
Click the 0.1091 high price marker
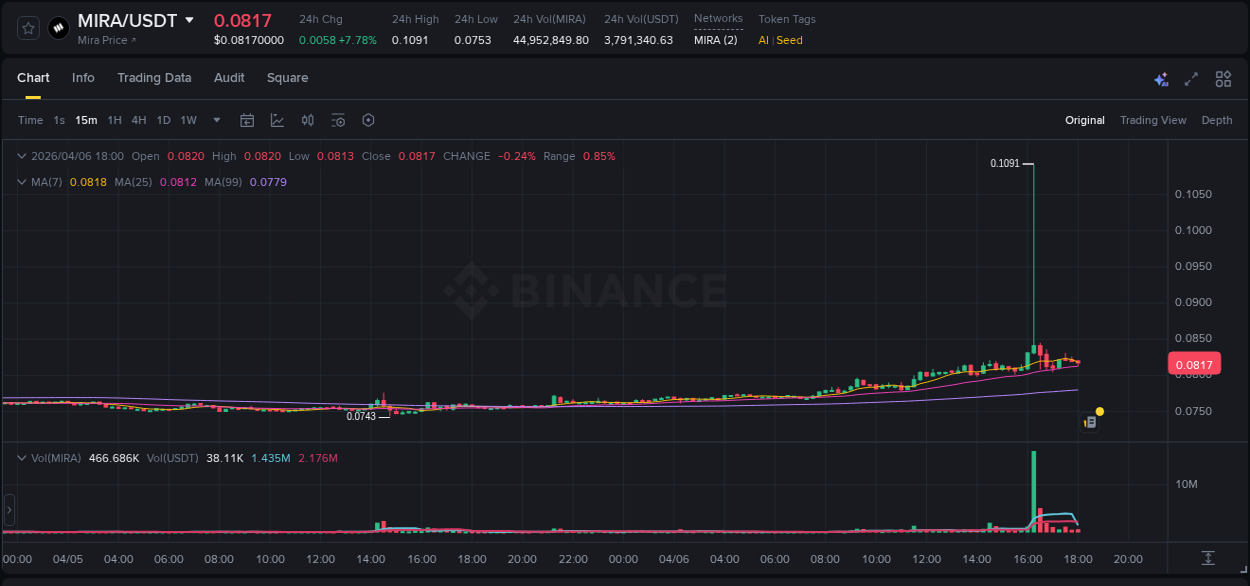pos(1005,163)
